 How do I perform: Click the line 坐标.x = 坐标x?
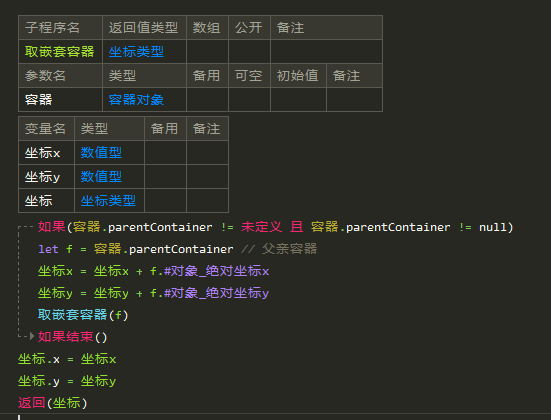click(67, 359)
